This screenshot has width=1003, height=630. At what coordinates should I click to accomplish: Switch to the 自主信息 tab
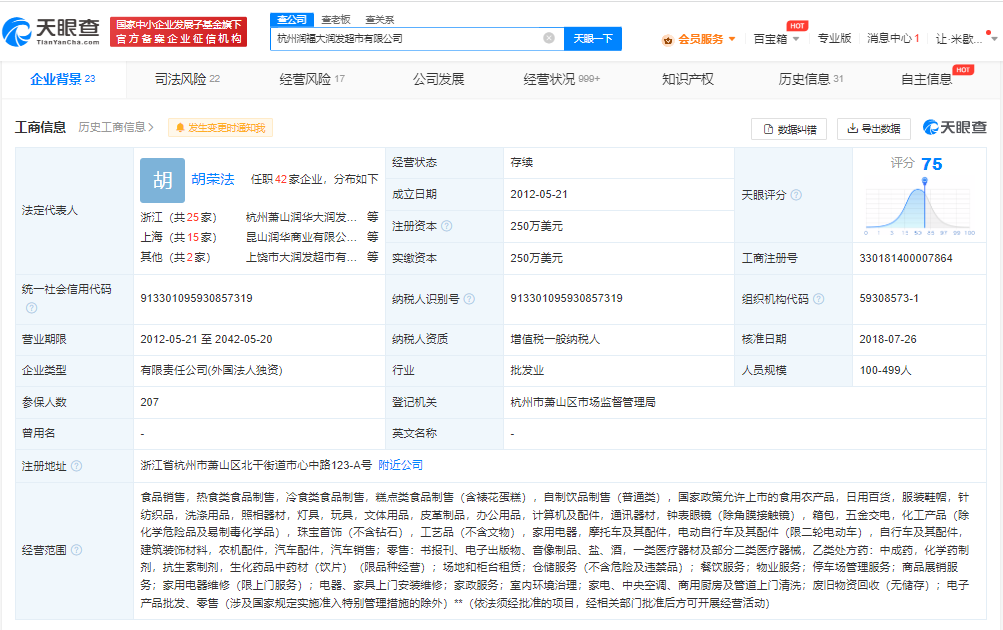(x=926, y=79)
